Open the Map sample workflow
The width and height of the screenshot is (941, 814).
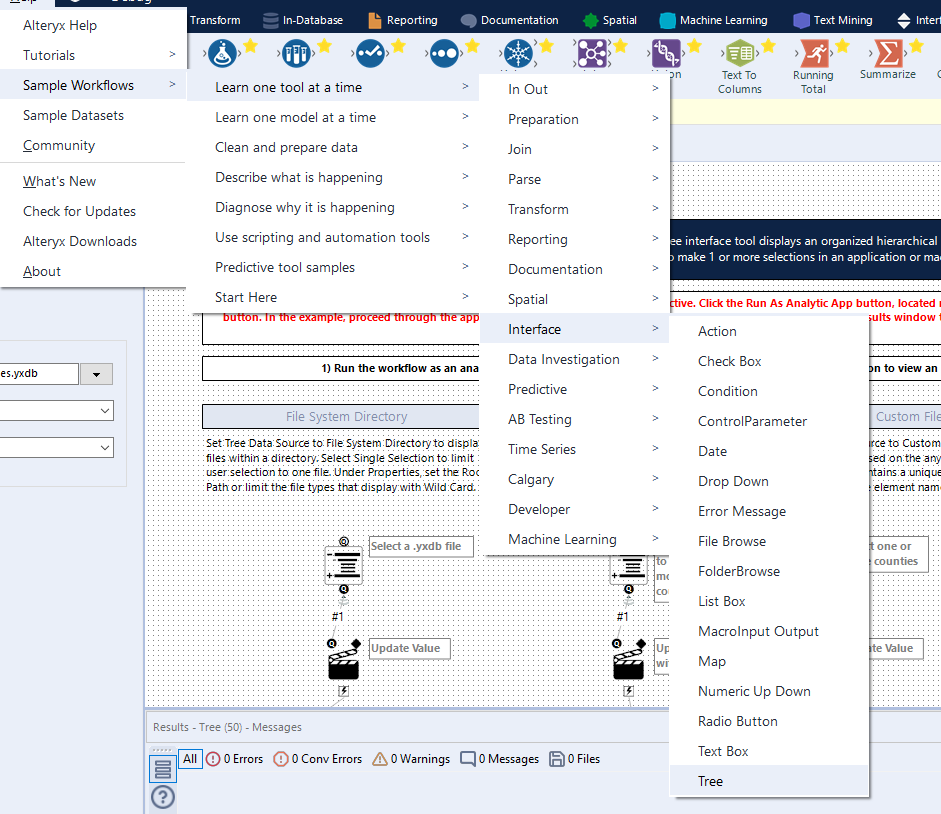769,661
